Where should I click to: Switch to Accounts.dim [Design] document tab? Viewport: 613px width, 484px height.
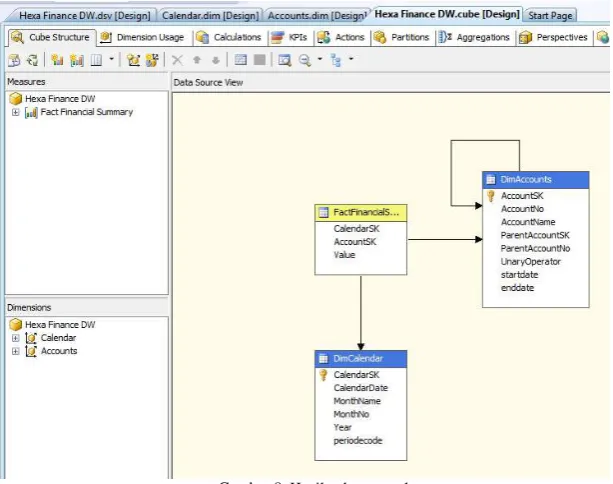317,16
